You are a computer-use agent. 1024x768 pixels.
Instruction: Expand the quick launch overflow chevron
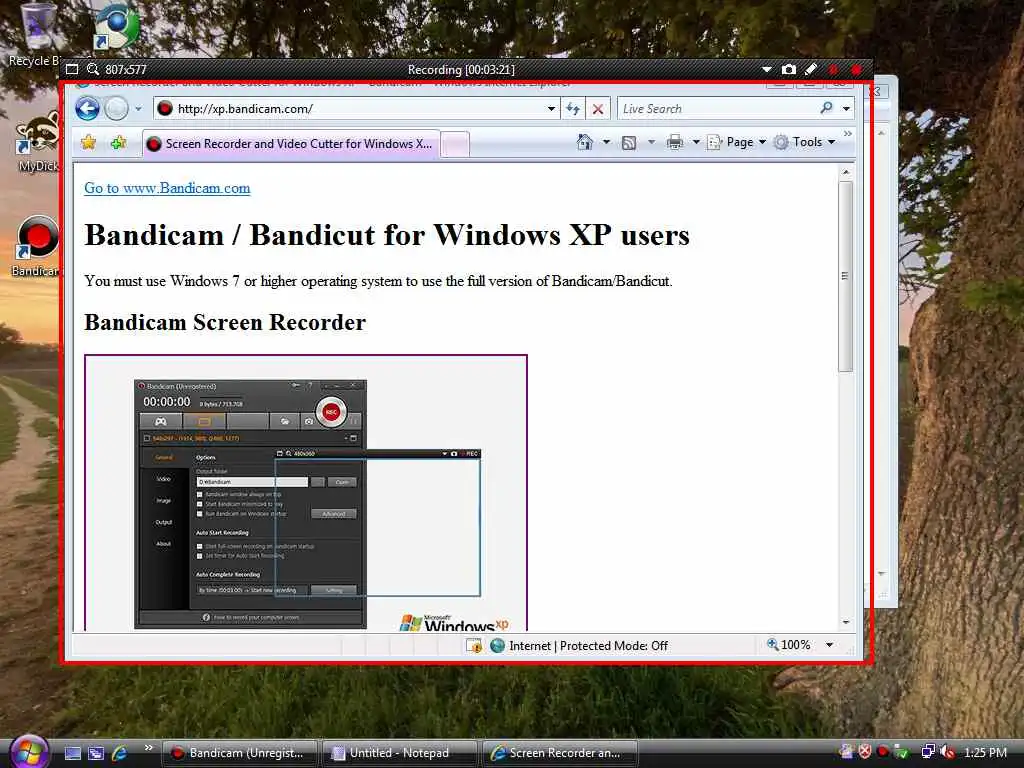click(148, 748)
